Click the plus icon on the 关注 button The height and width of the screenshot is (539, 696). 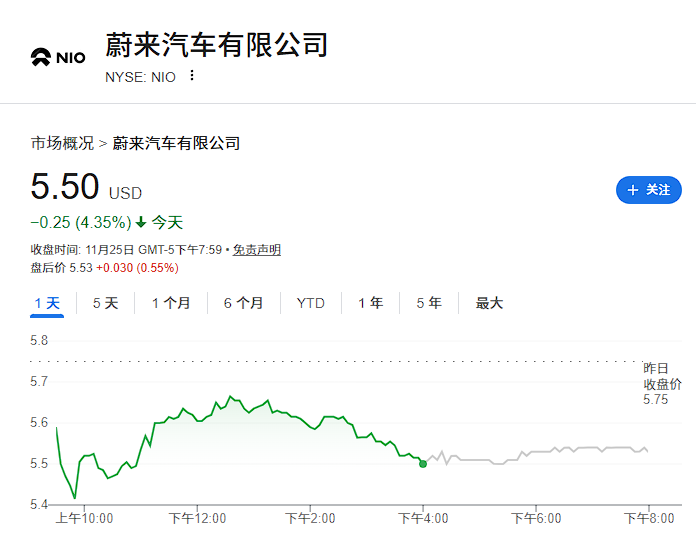(x=633, y=190)
